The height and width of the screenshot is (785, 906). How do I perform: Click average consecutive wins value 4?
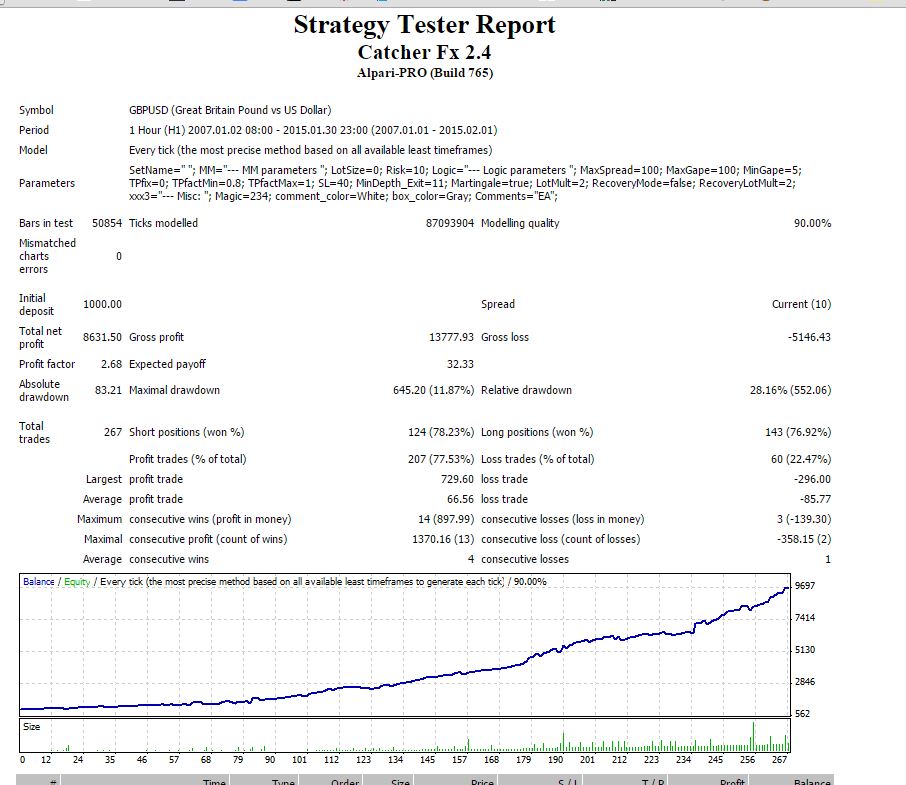point(471,559)
